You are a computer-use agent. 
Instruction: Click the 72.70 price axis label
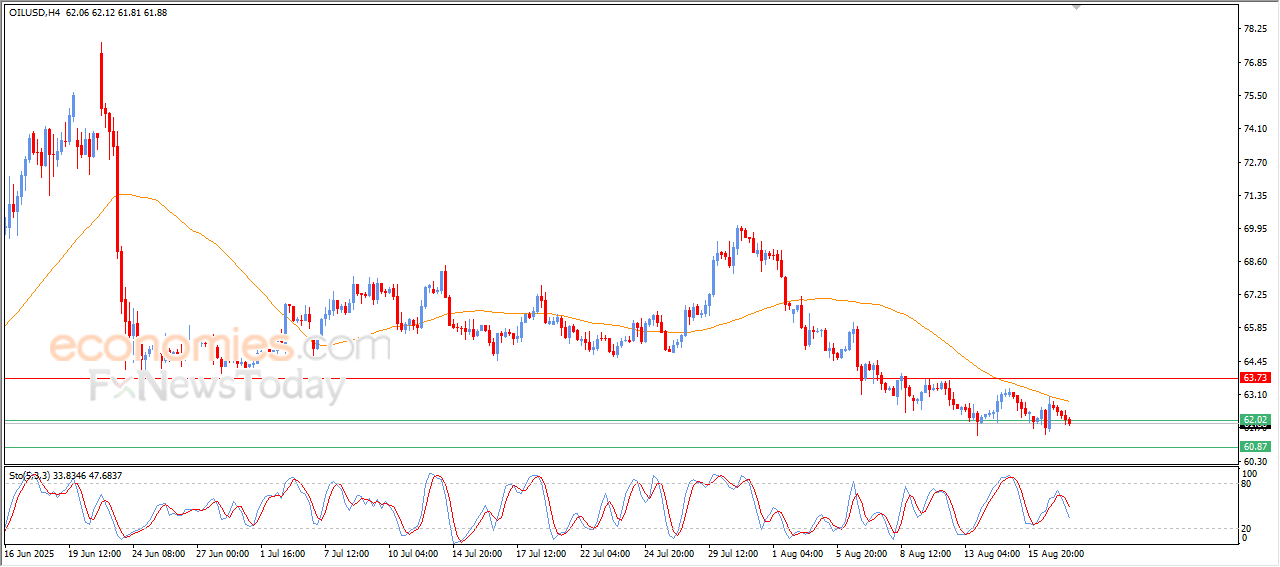[1257, 162]
